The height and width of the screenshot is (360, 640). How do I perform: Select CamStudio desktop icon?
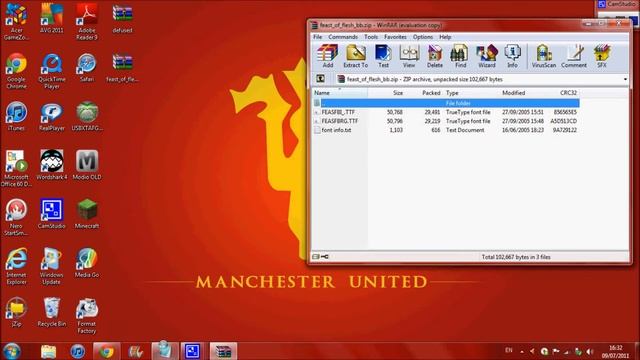click(51, 214)
